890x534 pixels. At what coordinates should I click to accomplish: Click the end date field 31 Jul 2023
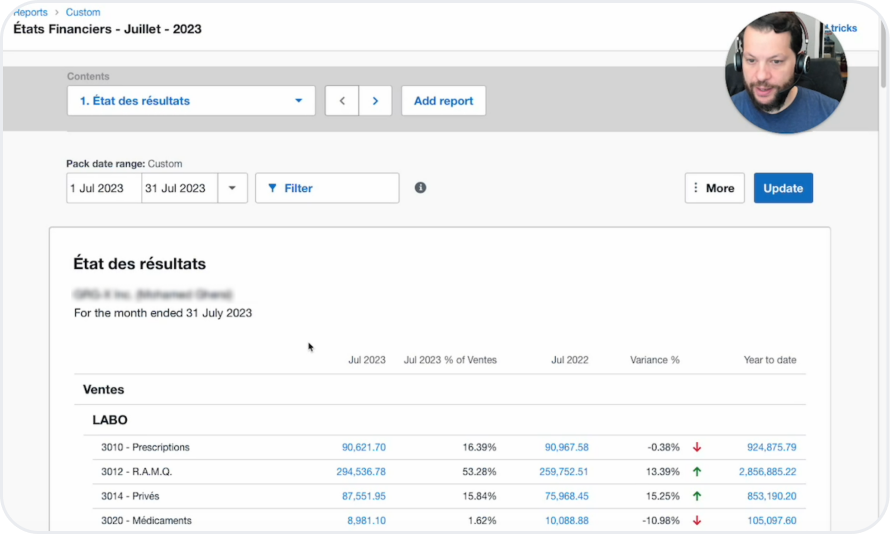click(x=179, y=188)
